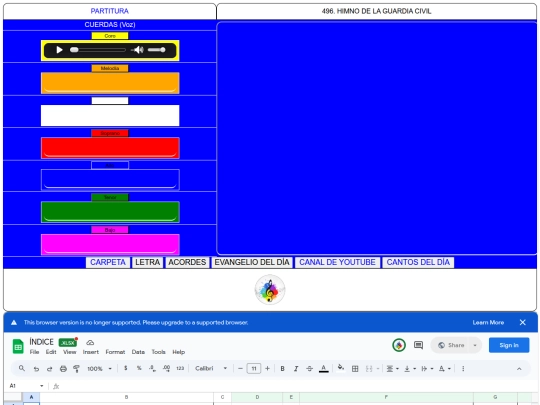Expand the Share options dropdown arrow
This screenshot has height=405, width=540.
point(475,345)
